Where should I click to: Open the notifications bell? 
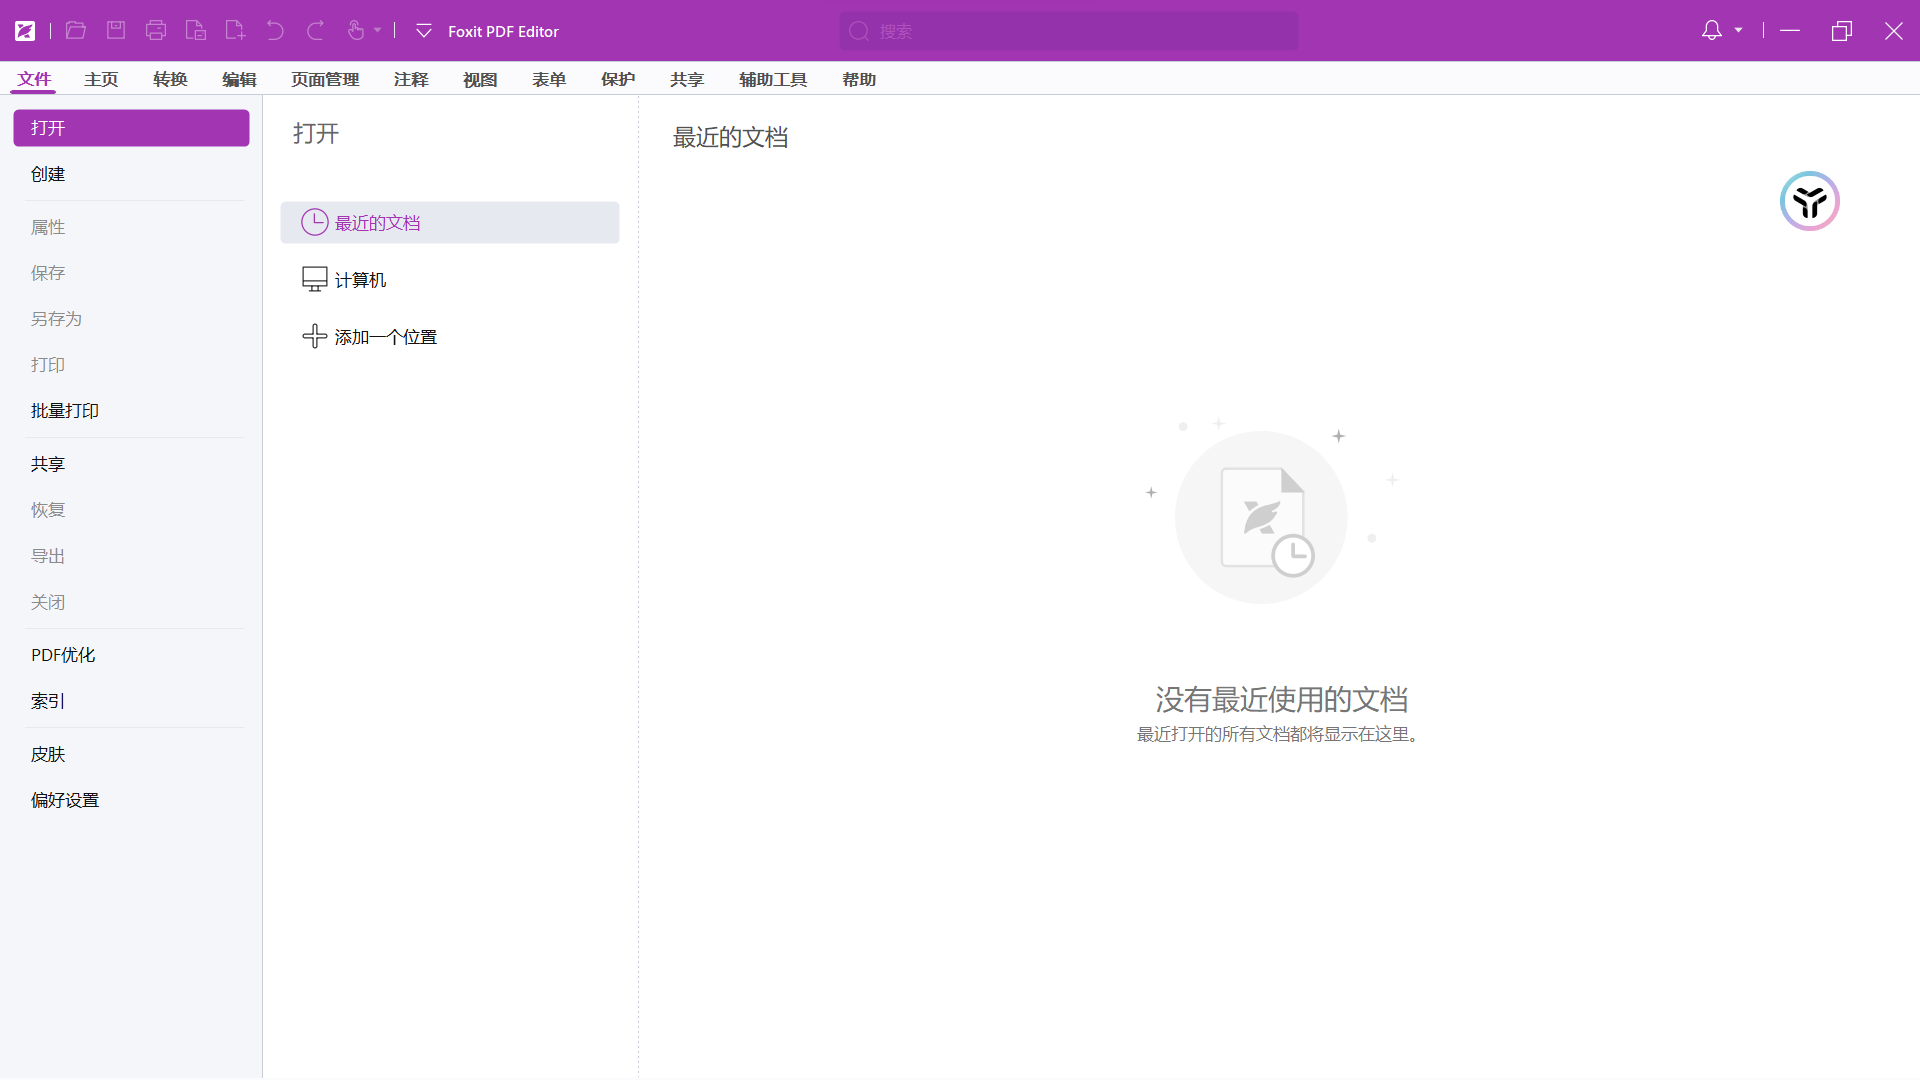click(x=1712, y=30)
